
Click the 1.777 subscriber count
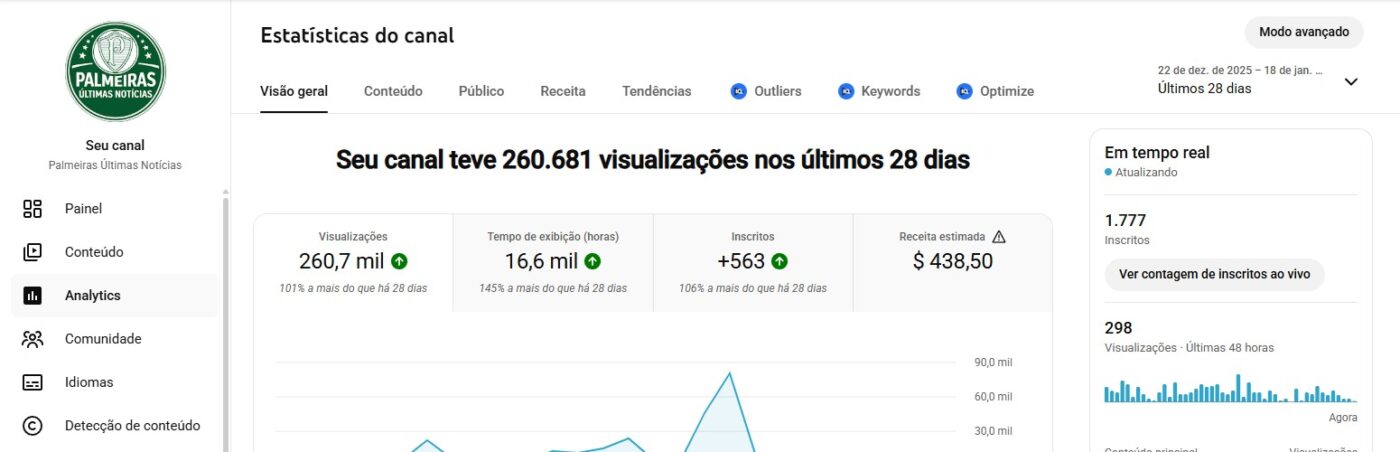pos(1125,221)
